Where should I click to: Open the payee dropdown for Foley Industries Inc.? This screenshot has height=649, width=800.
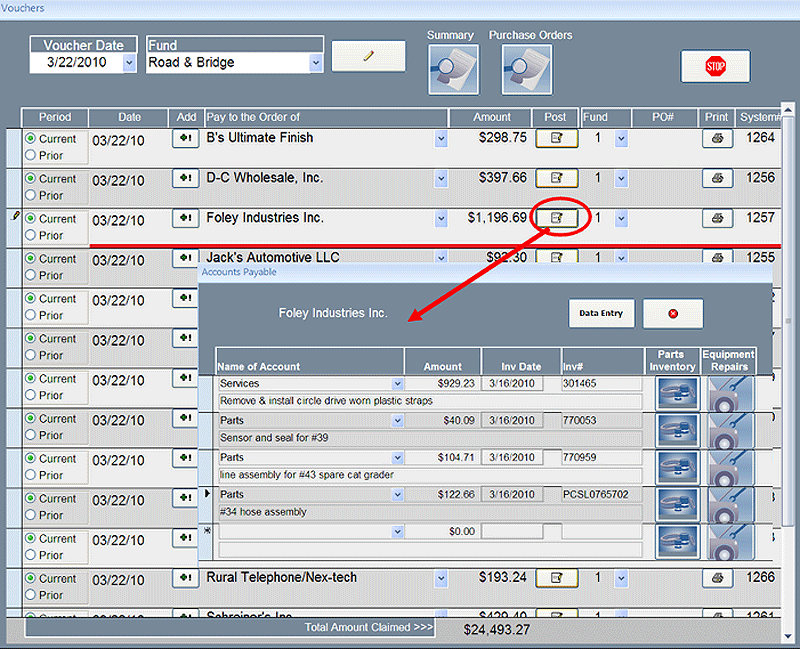[x=441, y=218]
